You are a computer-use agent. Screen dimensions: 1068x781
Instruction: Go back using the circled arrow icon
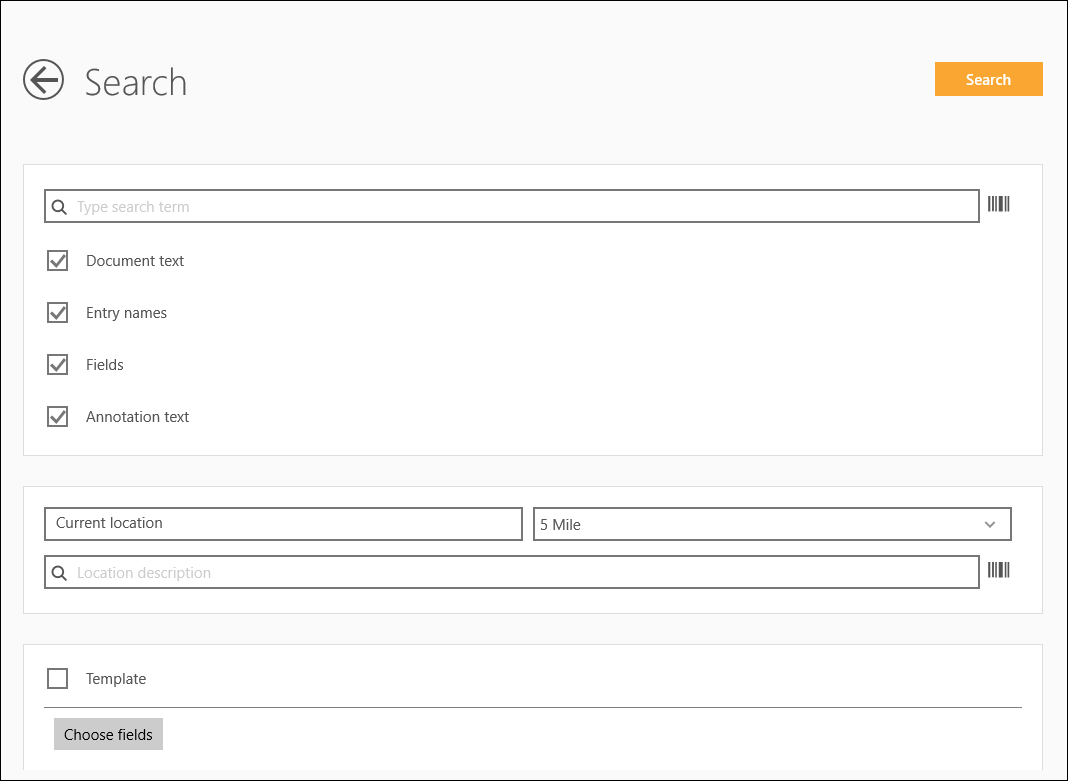[44, 80]
